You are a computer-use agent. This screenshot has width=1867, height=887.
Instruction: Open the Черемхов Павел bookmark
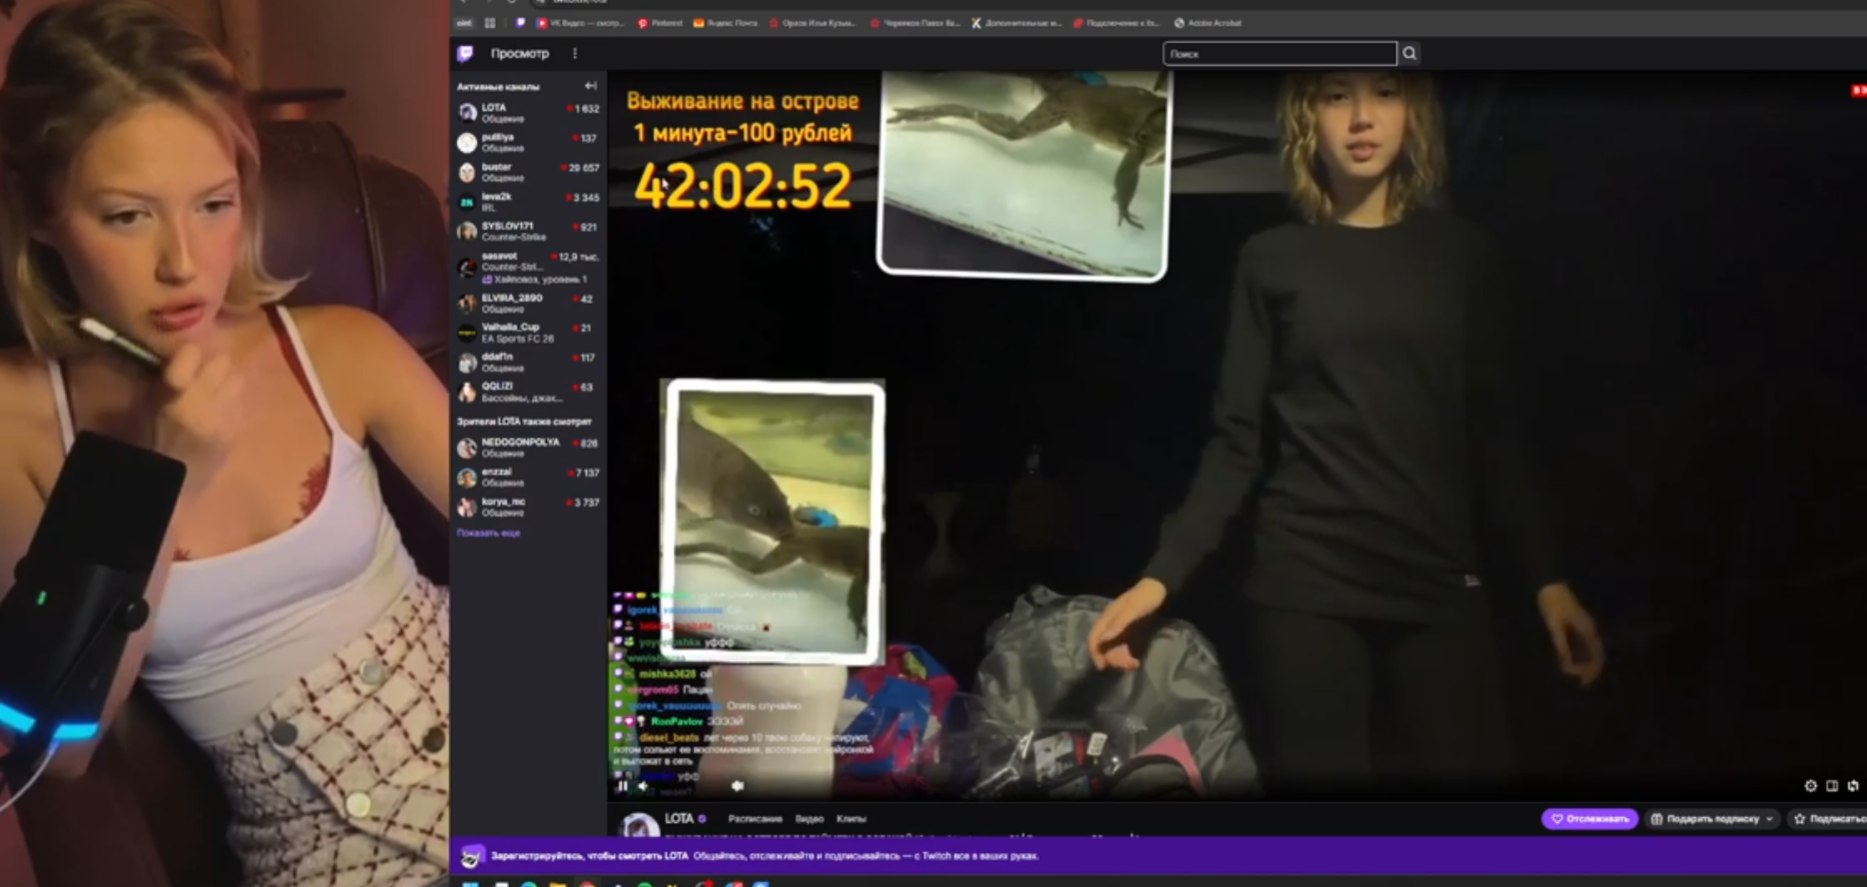pyautogui.click(x=914, y=23)
